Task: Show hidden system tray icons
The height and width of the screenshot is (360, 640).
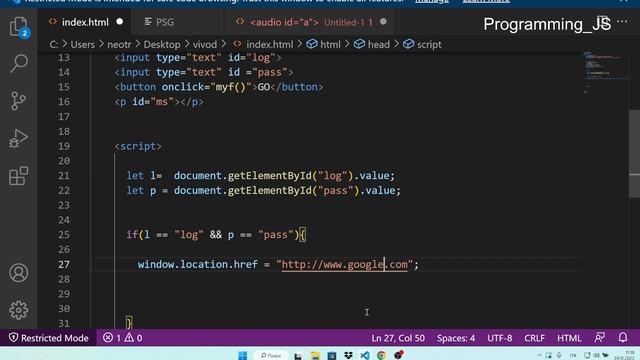Action: tap(539, 356)
